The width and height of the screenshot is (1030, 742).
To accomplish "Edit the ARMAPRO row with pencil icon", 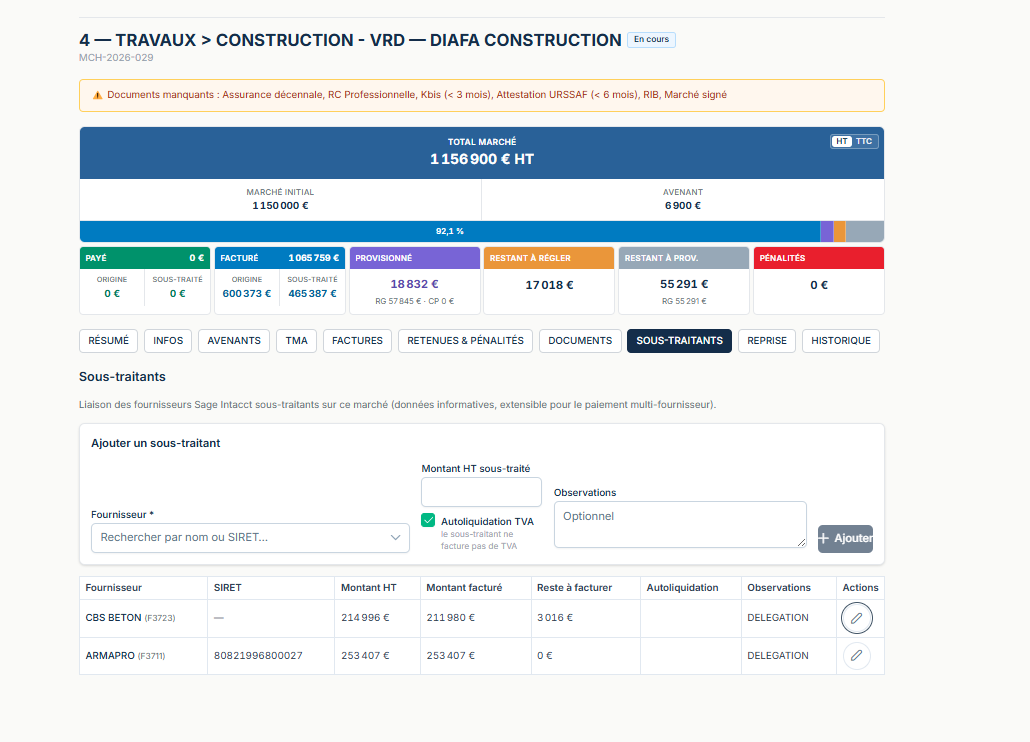I will coord(857,655).
